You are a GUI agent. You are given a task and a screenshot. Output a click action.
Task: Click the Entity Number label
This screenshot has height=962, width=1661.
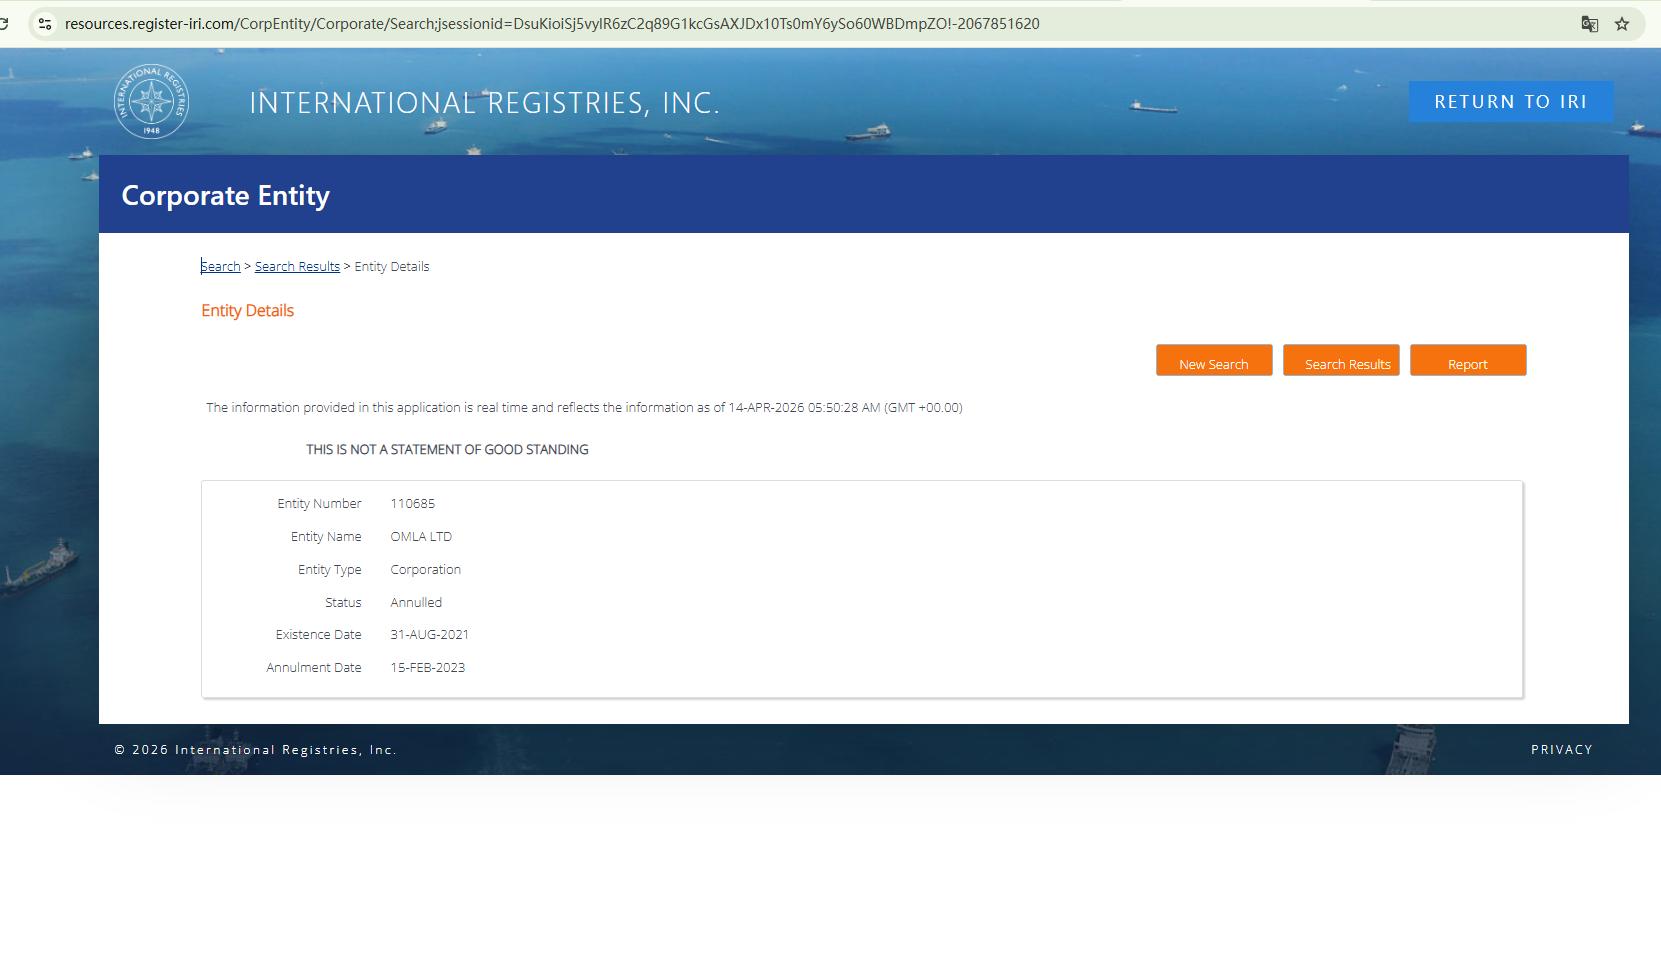coord(319,503)
